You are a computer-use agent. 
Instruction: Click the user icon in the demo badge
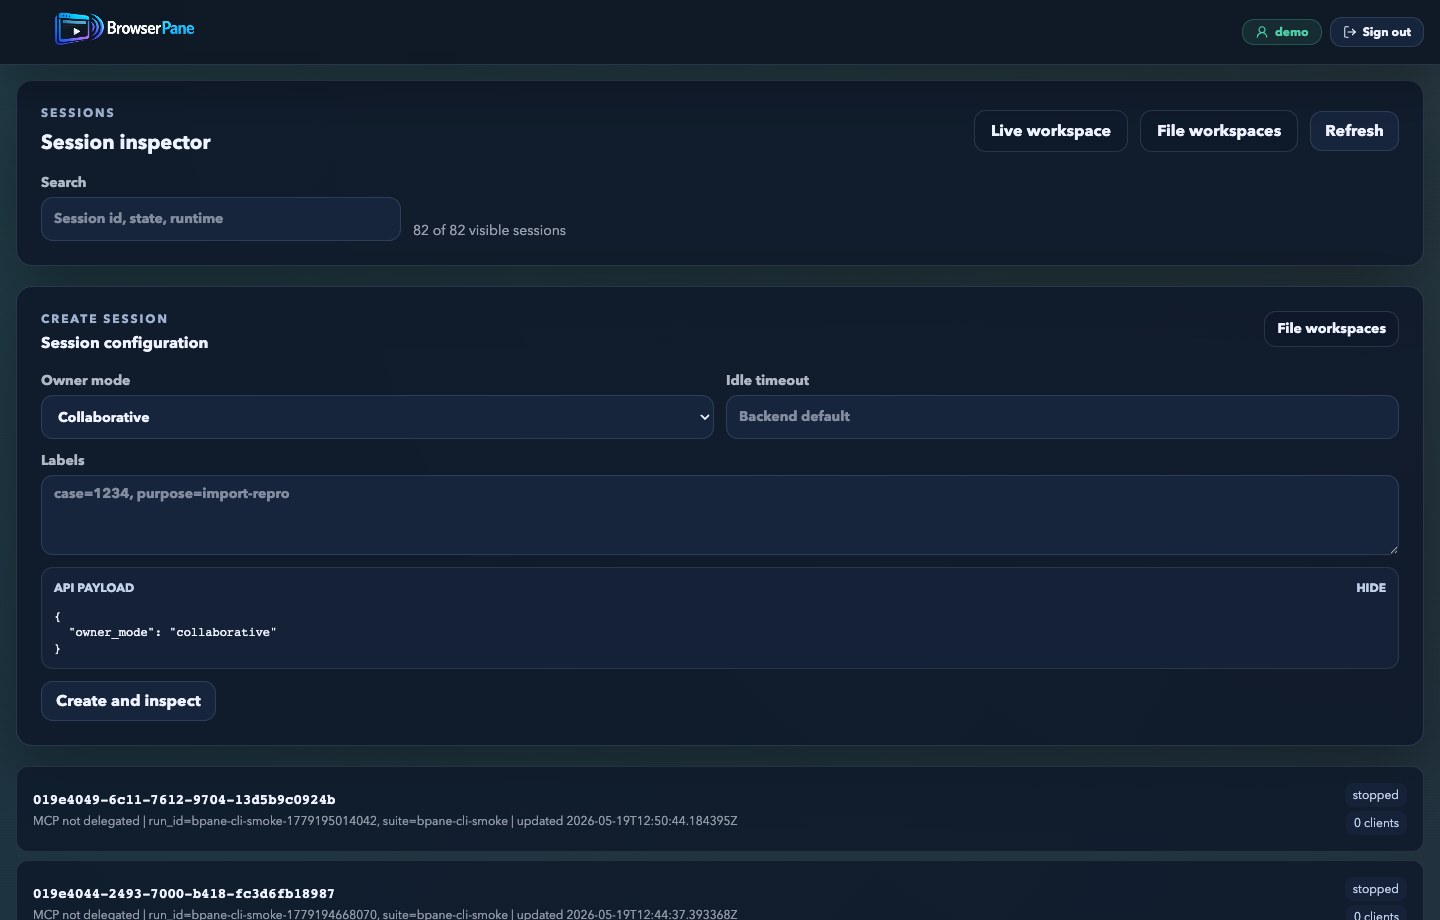pos(1262,32)
